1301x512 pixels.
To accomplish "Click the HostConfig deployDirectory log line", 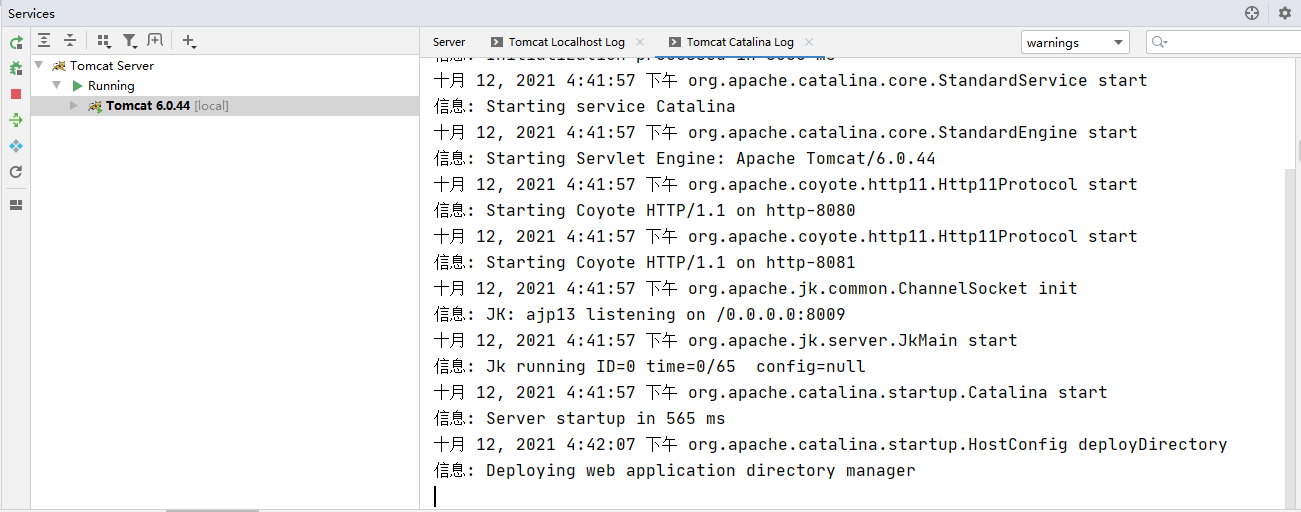I will [830, 444].
